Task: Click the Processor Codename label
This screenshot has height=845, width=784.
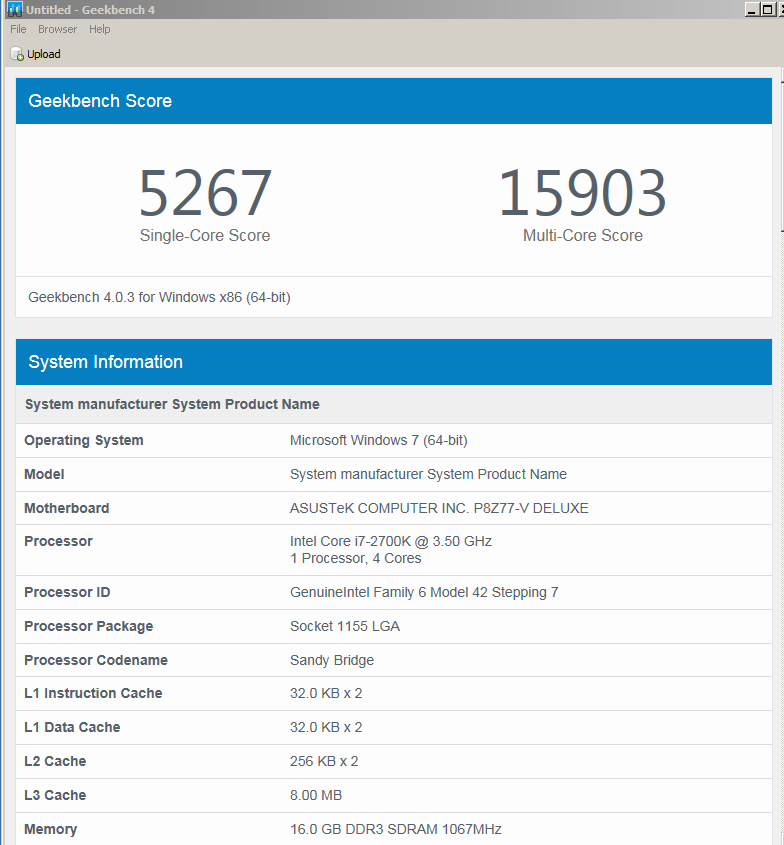Action: 96,660
